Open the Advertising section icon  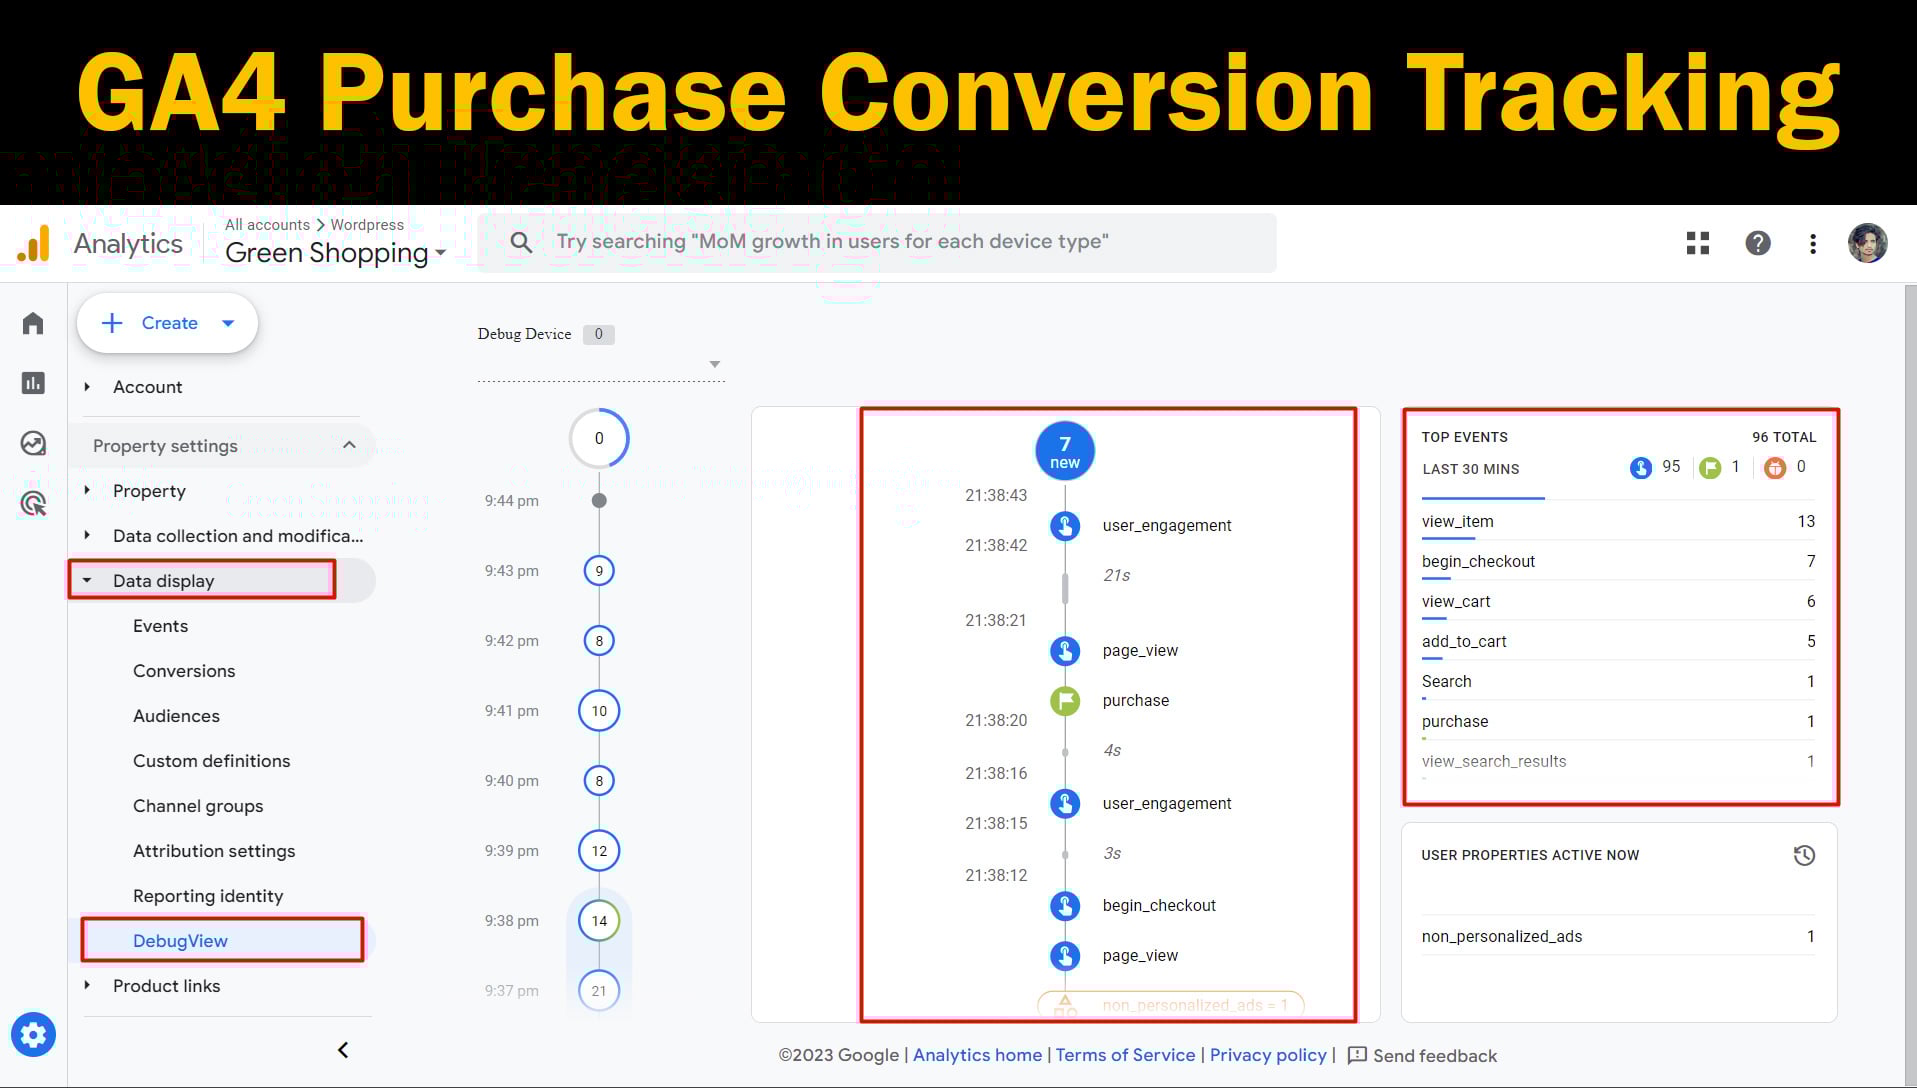(x=33, y=504)
